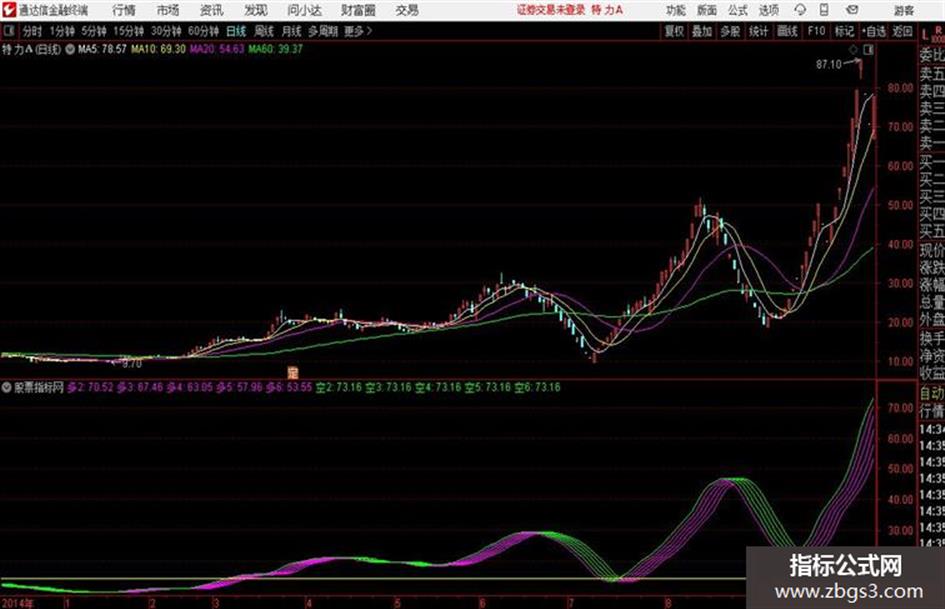Open the 功能 menu

tap(676, 10)
